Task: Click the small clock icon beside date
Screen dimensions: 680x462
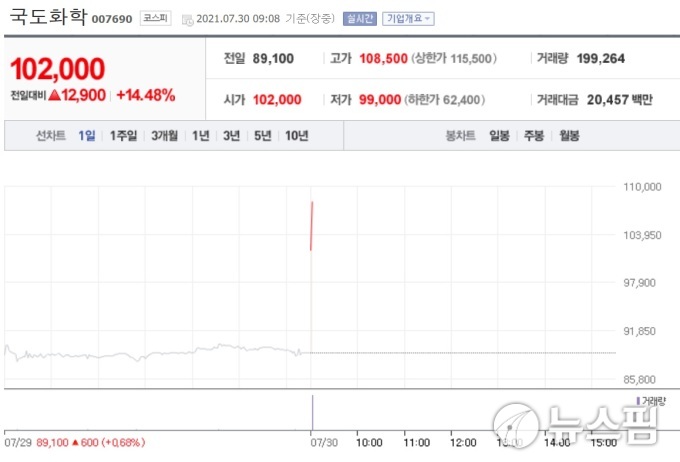Action: tap(190, 18)
